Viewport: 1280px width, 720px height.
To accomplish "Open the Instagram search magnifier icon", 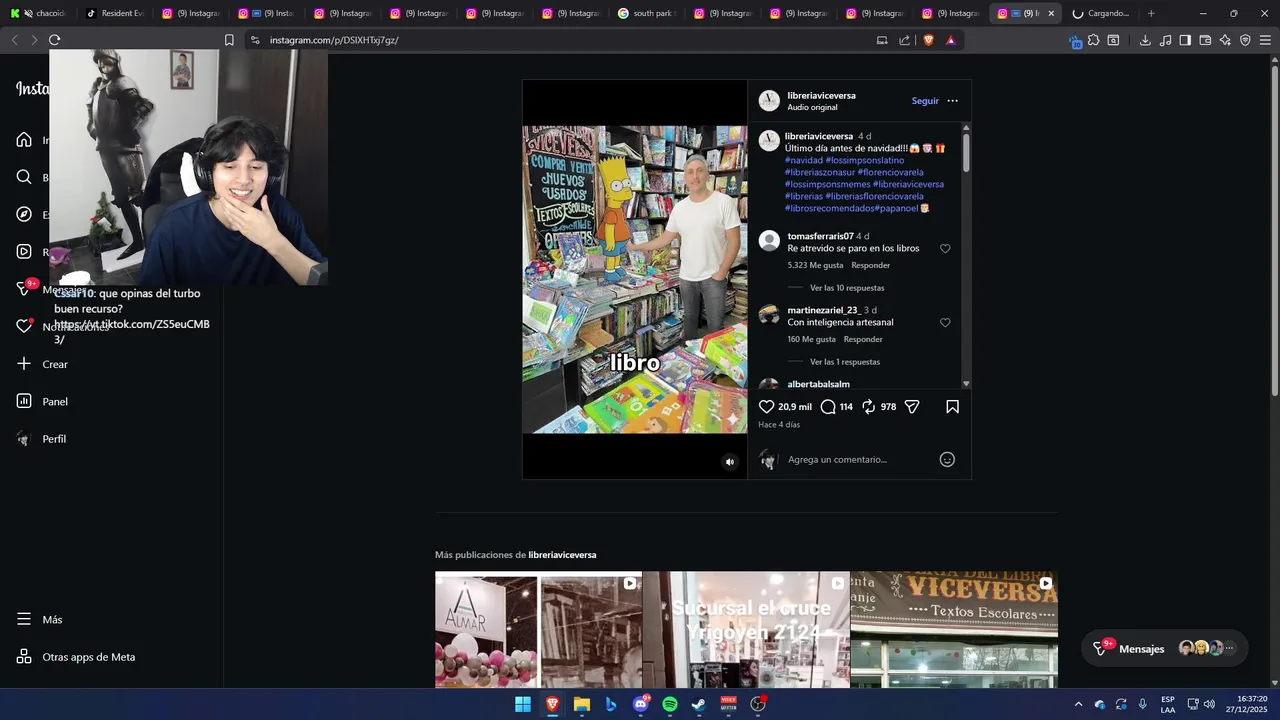I will [24, 177].
